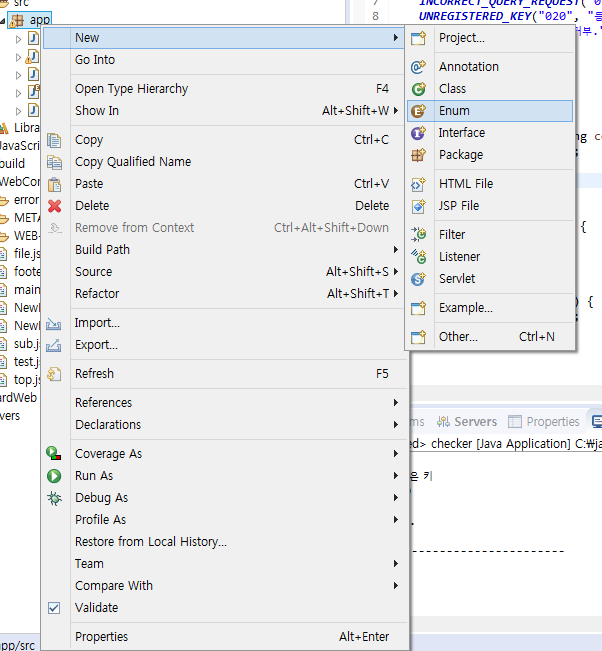Expand the Declarations submenu arrow
The image size is (602, 651).
coord(396,425)
